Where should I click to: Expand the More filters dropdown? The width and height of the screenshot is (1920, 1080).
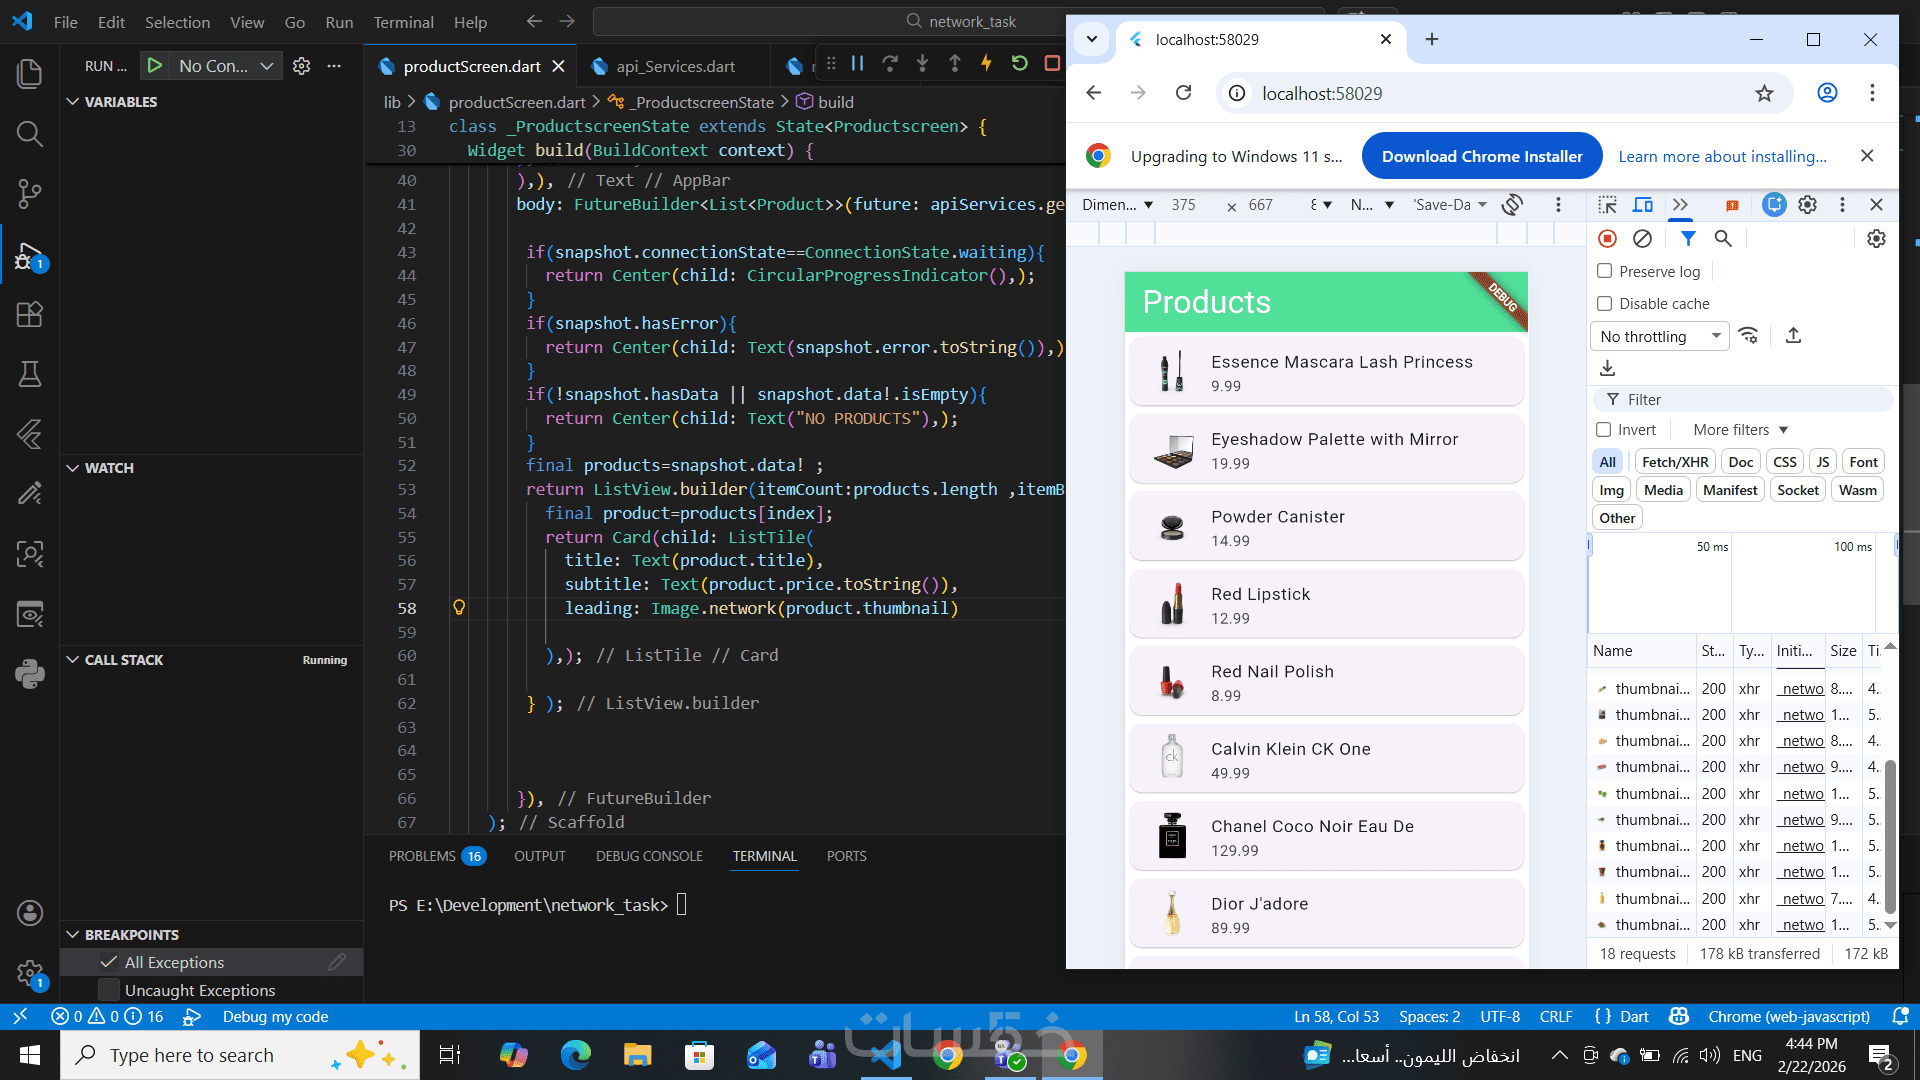click(1740, 430)
